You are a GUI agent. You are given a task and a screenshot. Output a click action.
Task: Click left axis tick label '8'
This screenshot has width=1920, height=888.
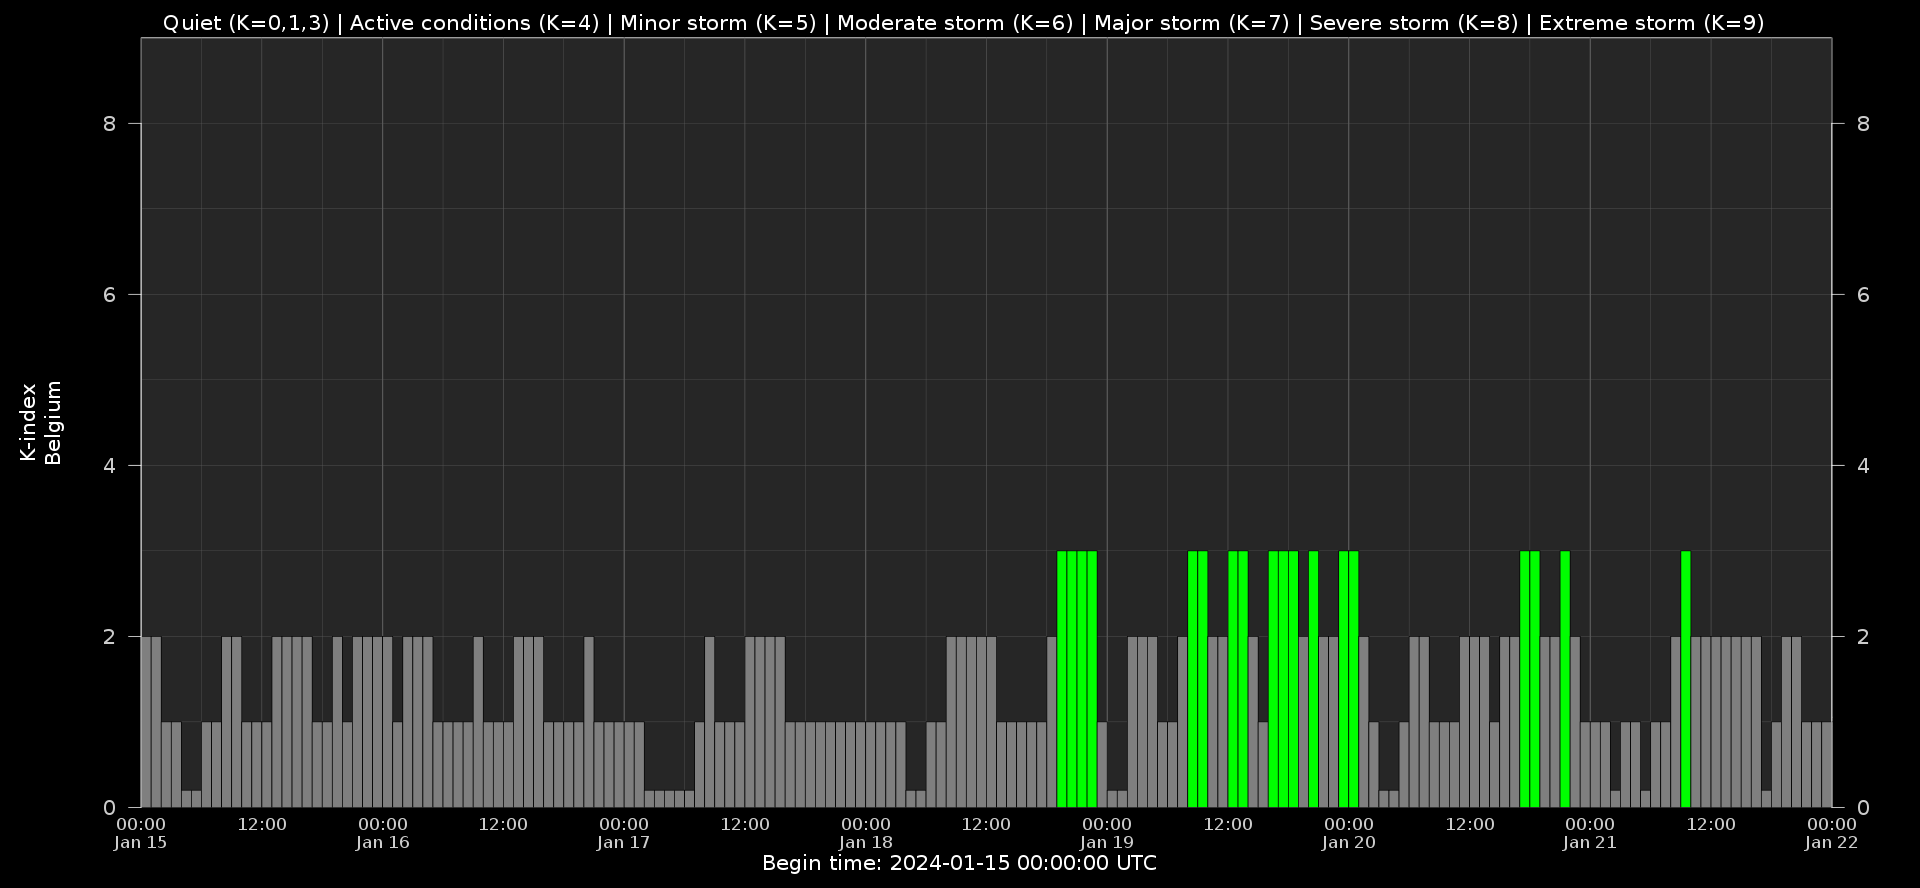[109, 124]
